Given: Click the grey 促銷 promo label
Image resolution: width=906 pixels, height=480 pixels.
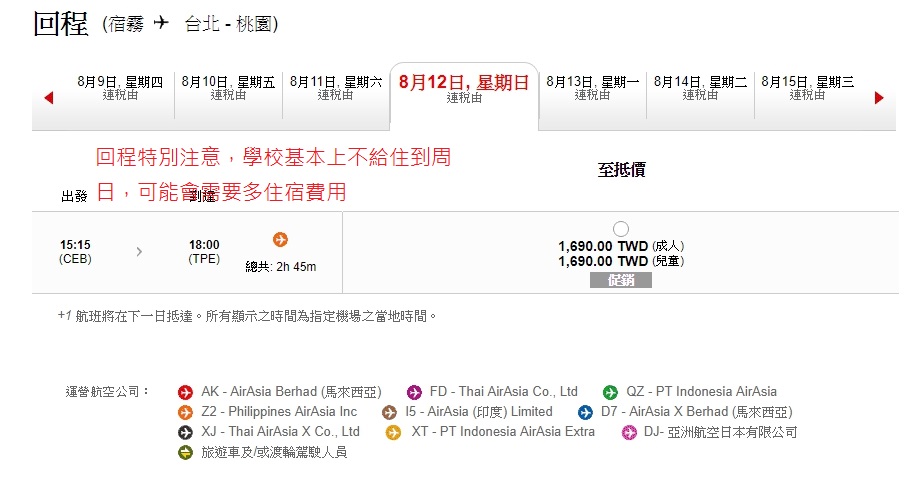Looking at the screenshot, I should (621, 280).
